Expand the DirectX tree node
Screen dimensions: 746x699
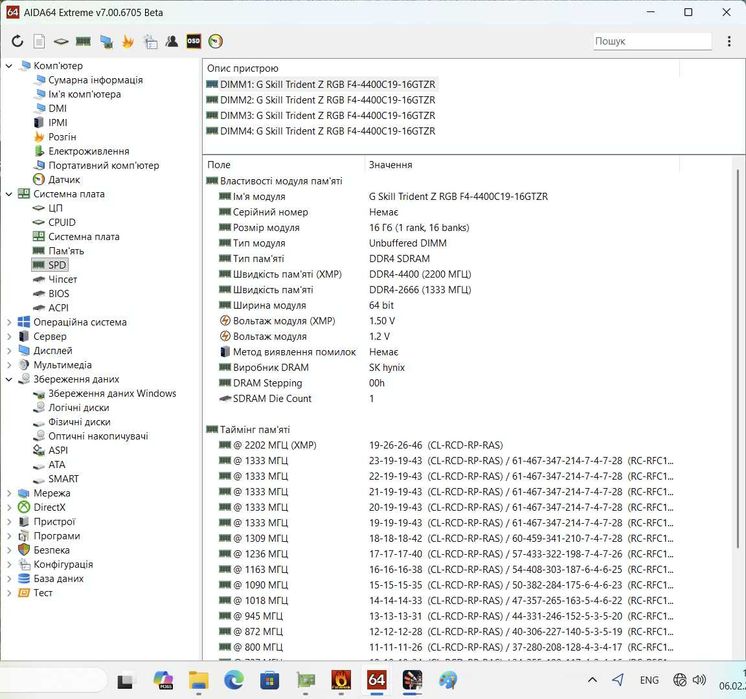(x=9, y=508)
